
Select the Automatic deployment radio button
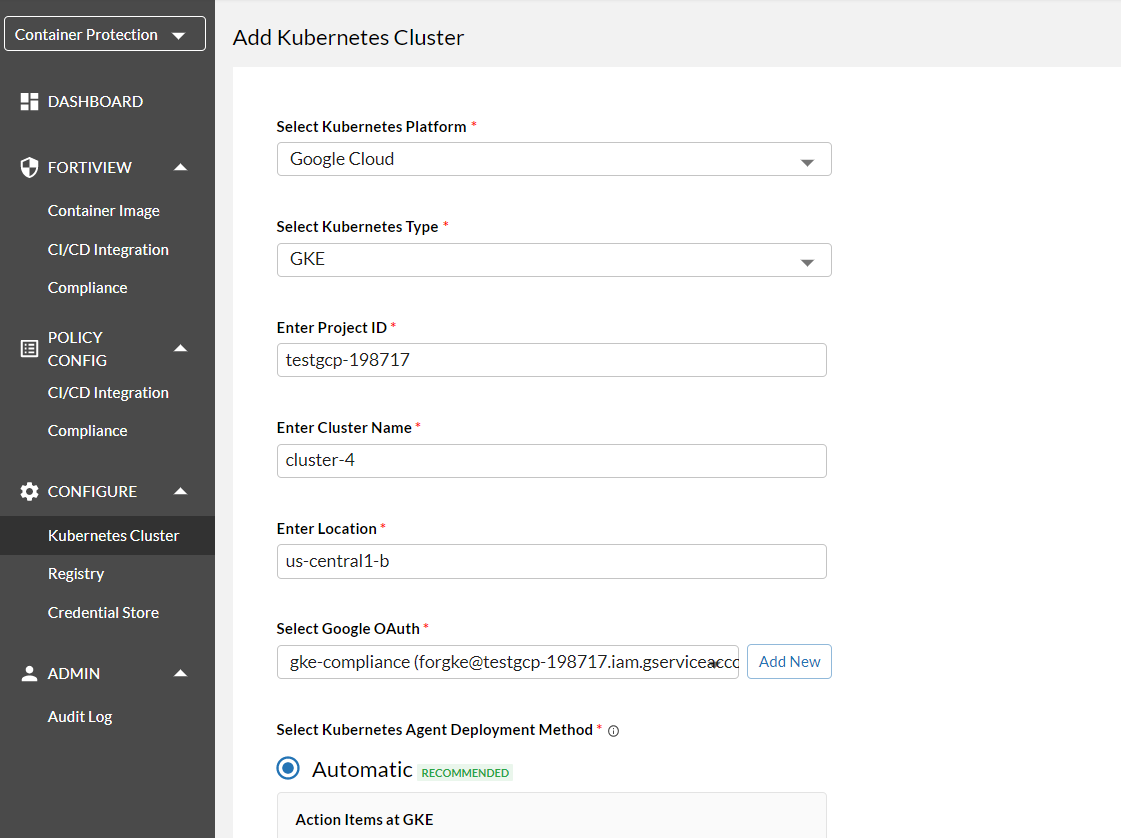(x=288, y=769)
